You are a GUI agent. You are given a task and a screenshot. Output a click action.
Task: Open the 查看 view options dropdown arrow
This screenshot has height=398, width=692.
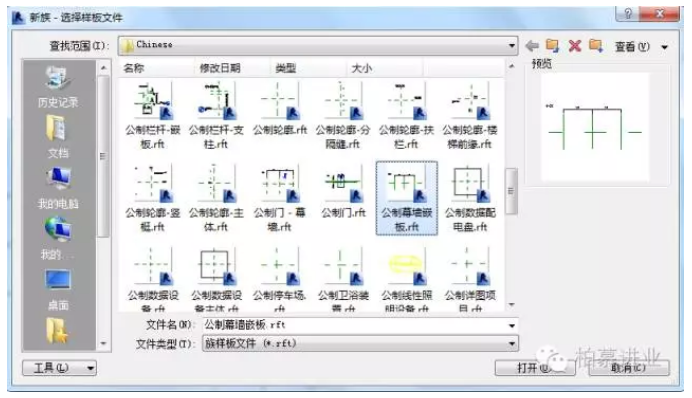664,47
